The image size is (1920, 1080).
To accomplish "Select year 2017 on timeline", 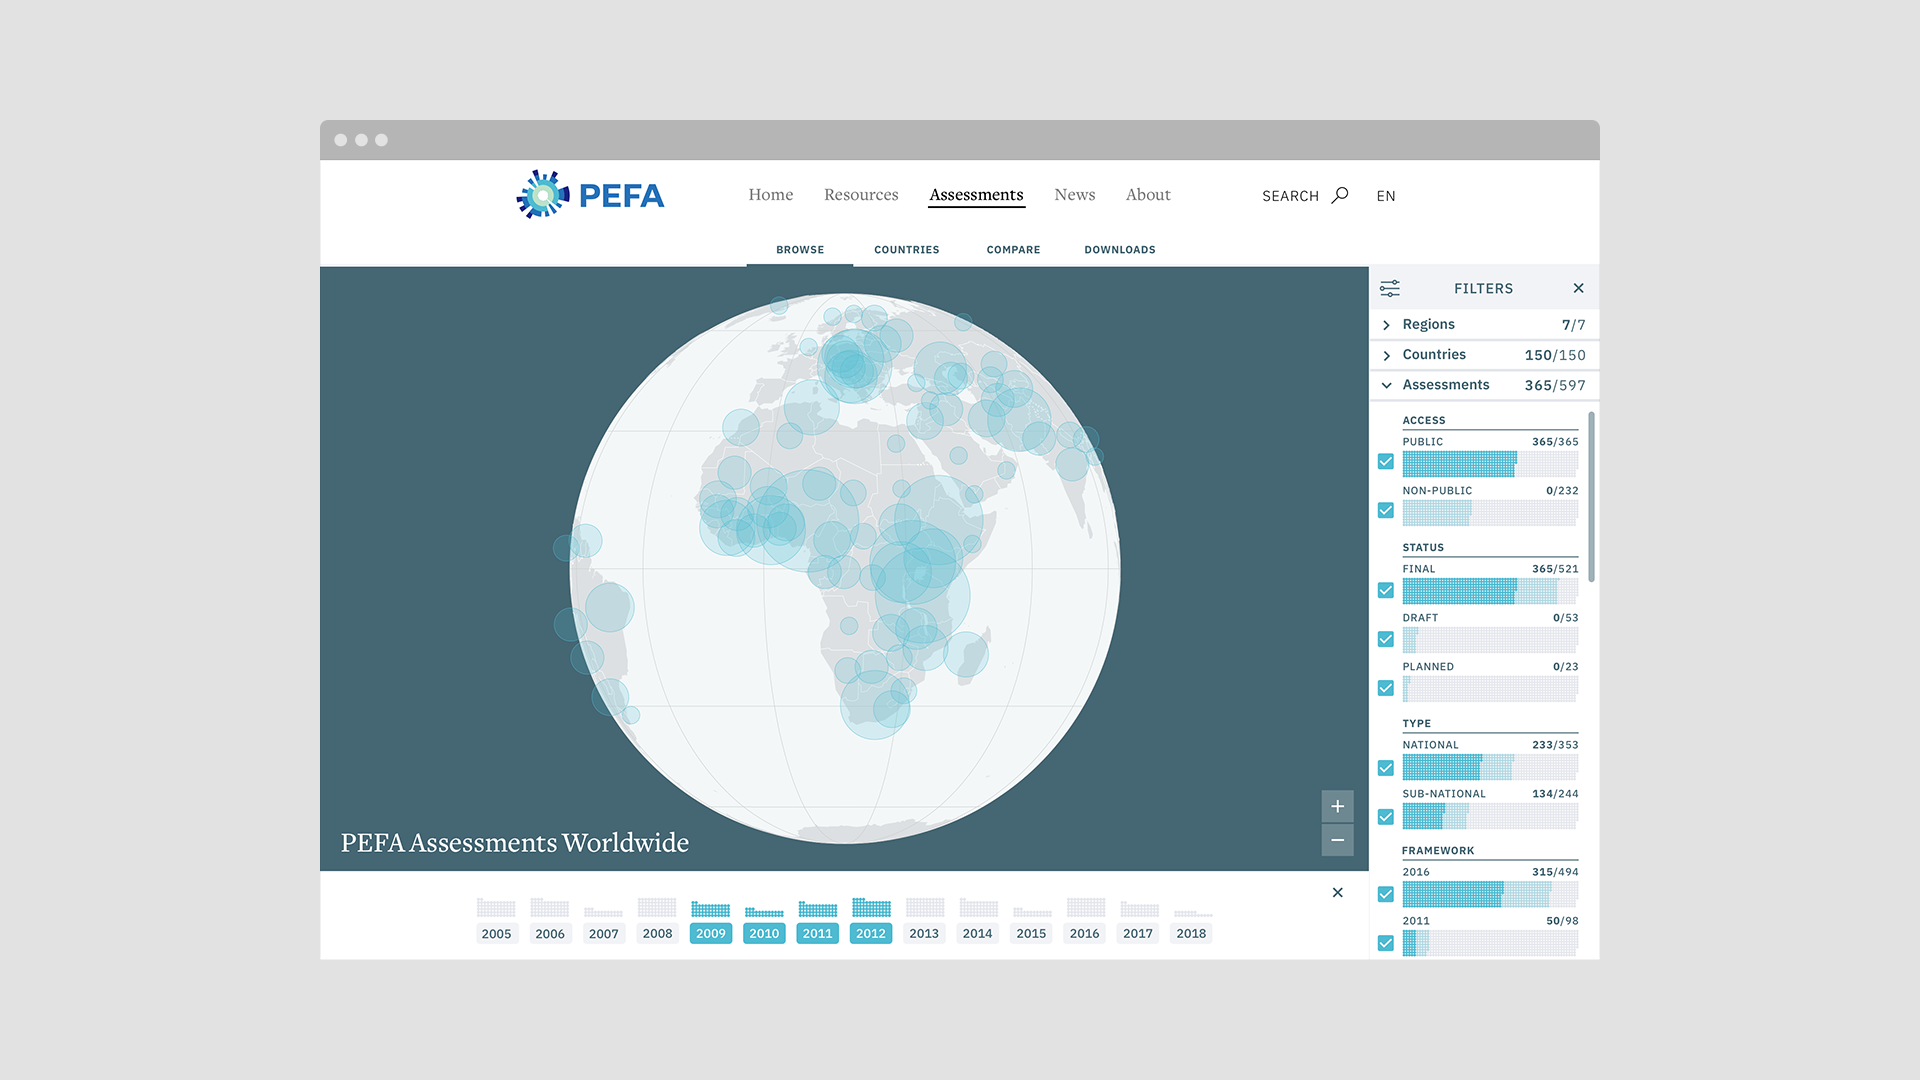I will point(1138,934).
